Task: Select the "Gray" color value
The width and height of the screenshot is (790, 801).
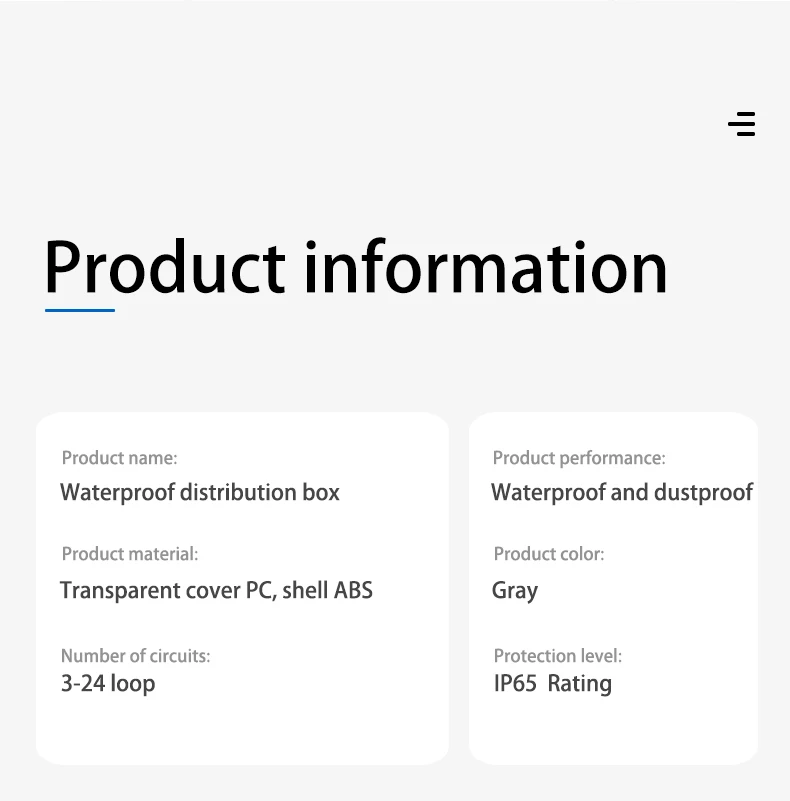Action: tap(515, 591)
